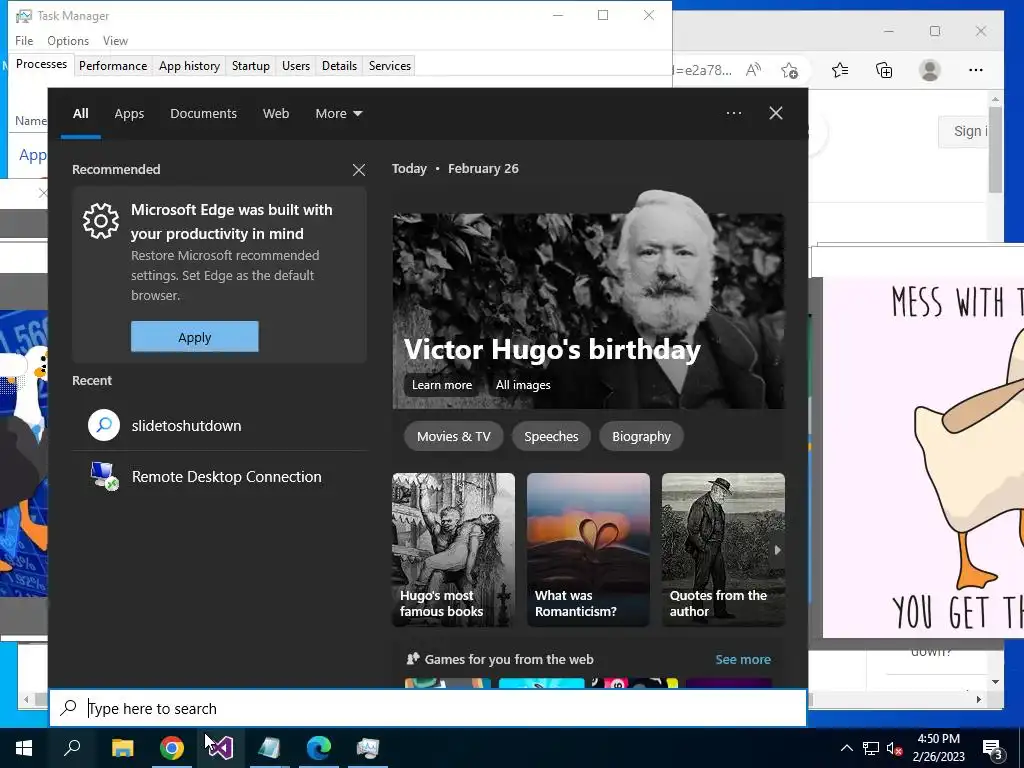Click the magnifier icon in search box
Viewport: 1024px width, 768px height.
[x=69, y=708]
